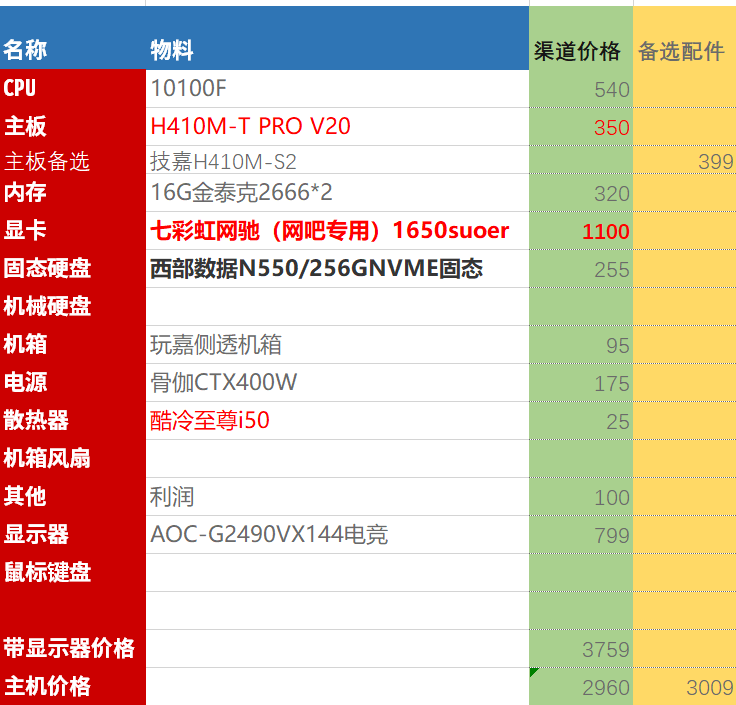Select the SSD price 255
Screen dimensions: 736x705
coord(581,269)
